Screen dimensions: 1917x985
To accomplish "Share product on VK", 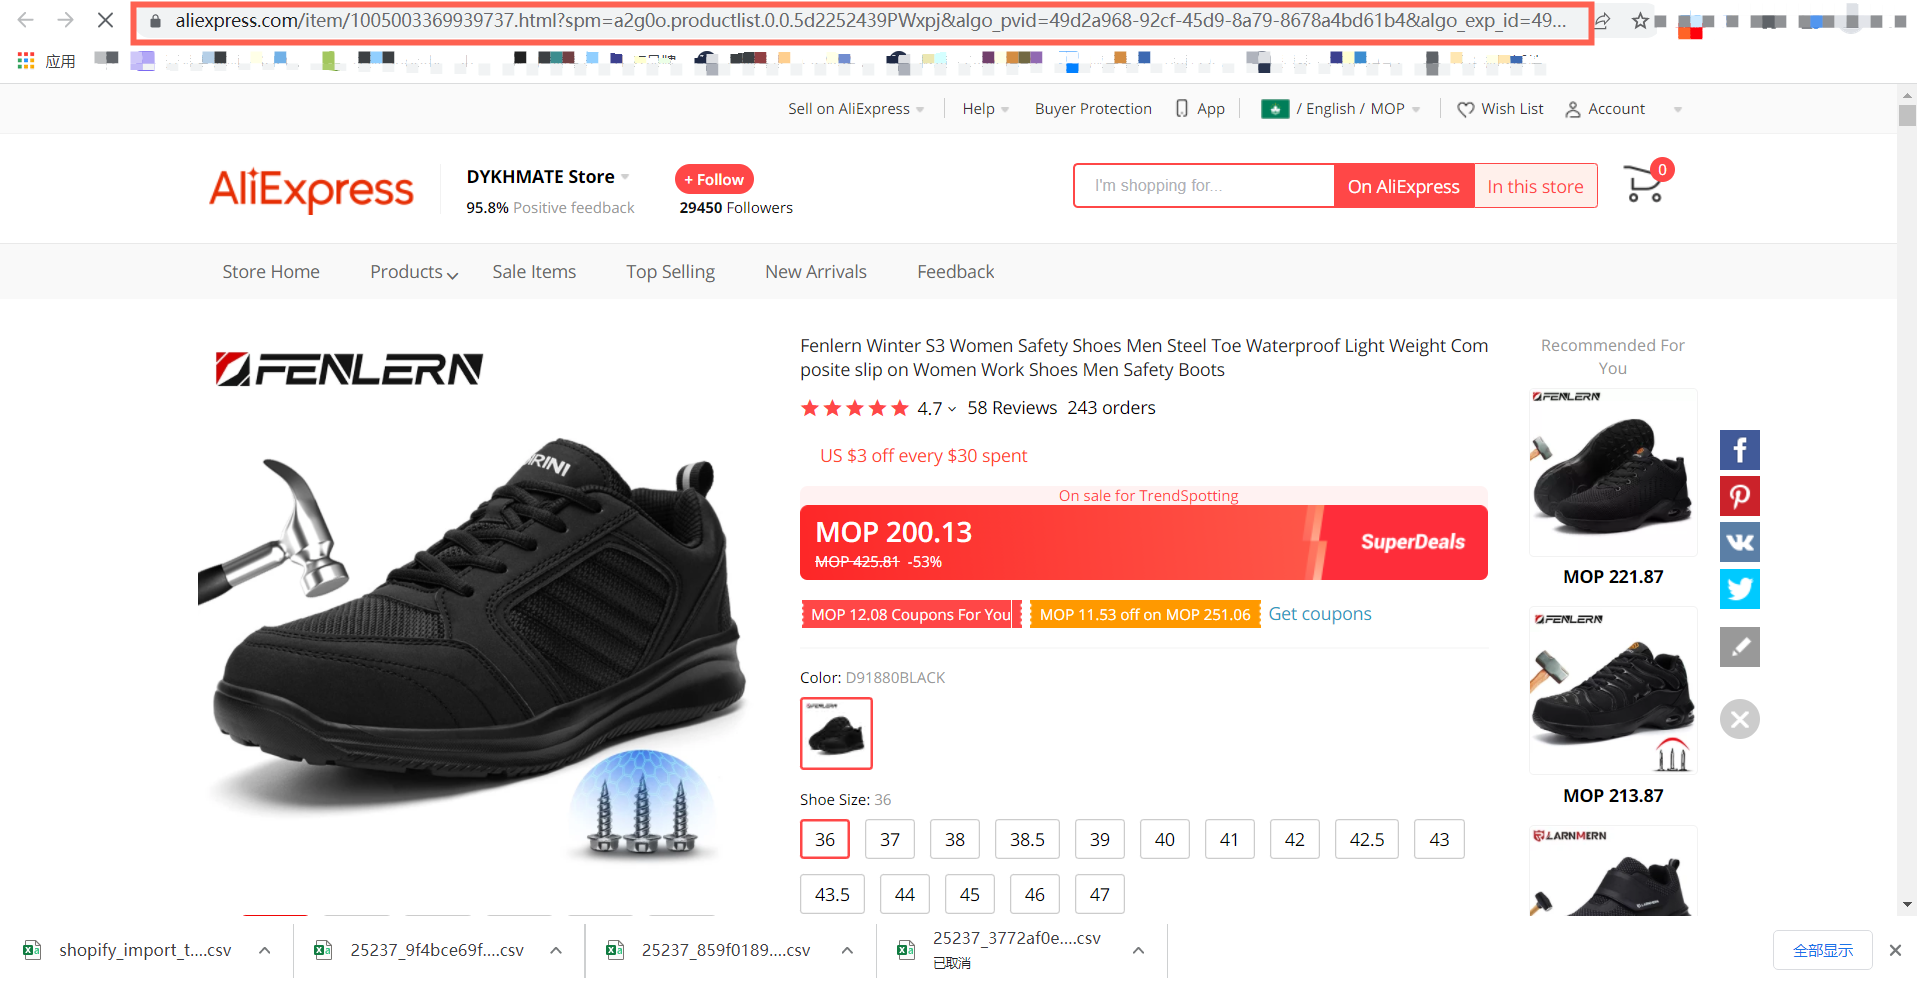I will 1740,542.
